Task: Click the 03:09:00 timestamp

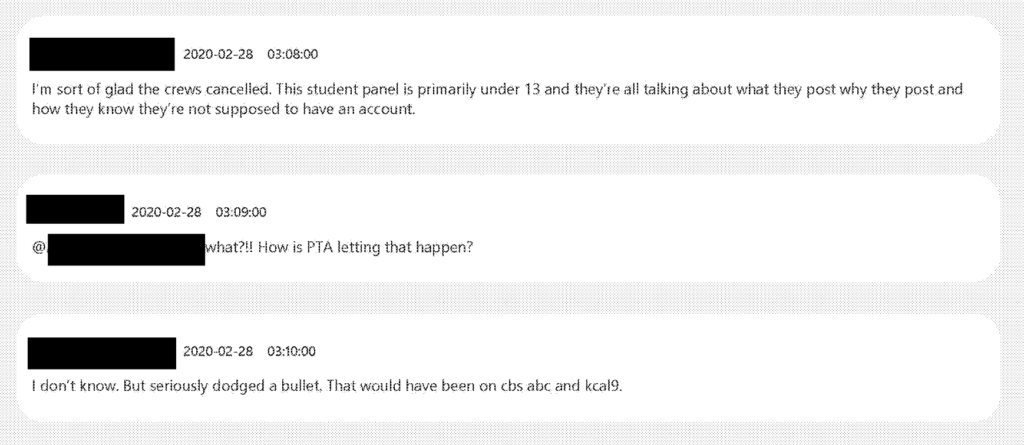Action: [241, 212]
